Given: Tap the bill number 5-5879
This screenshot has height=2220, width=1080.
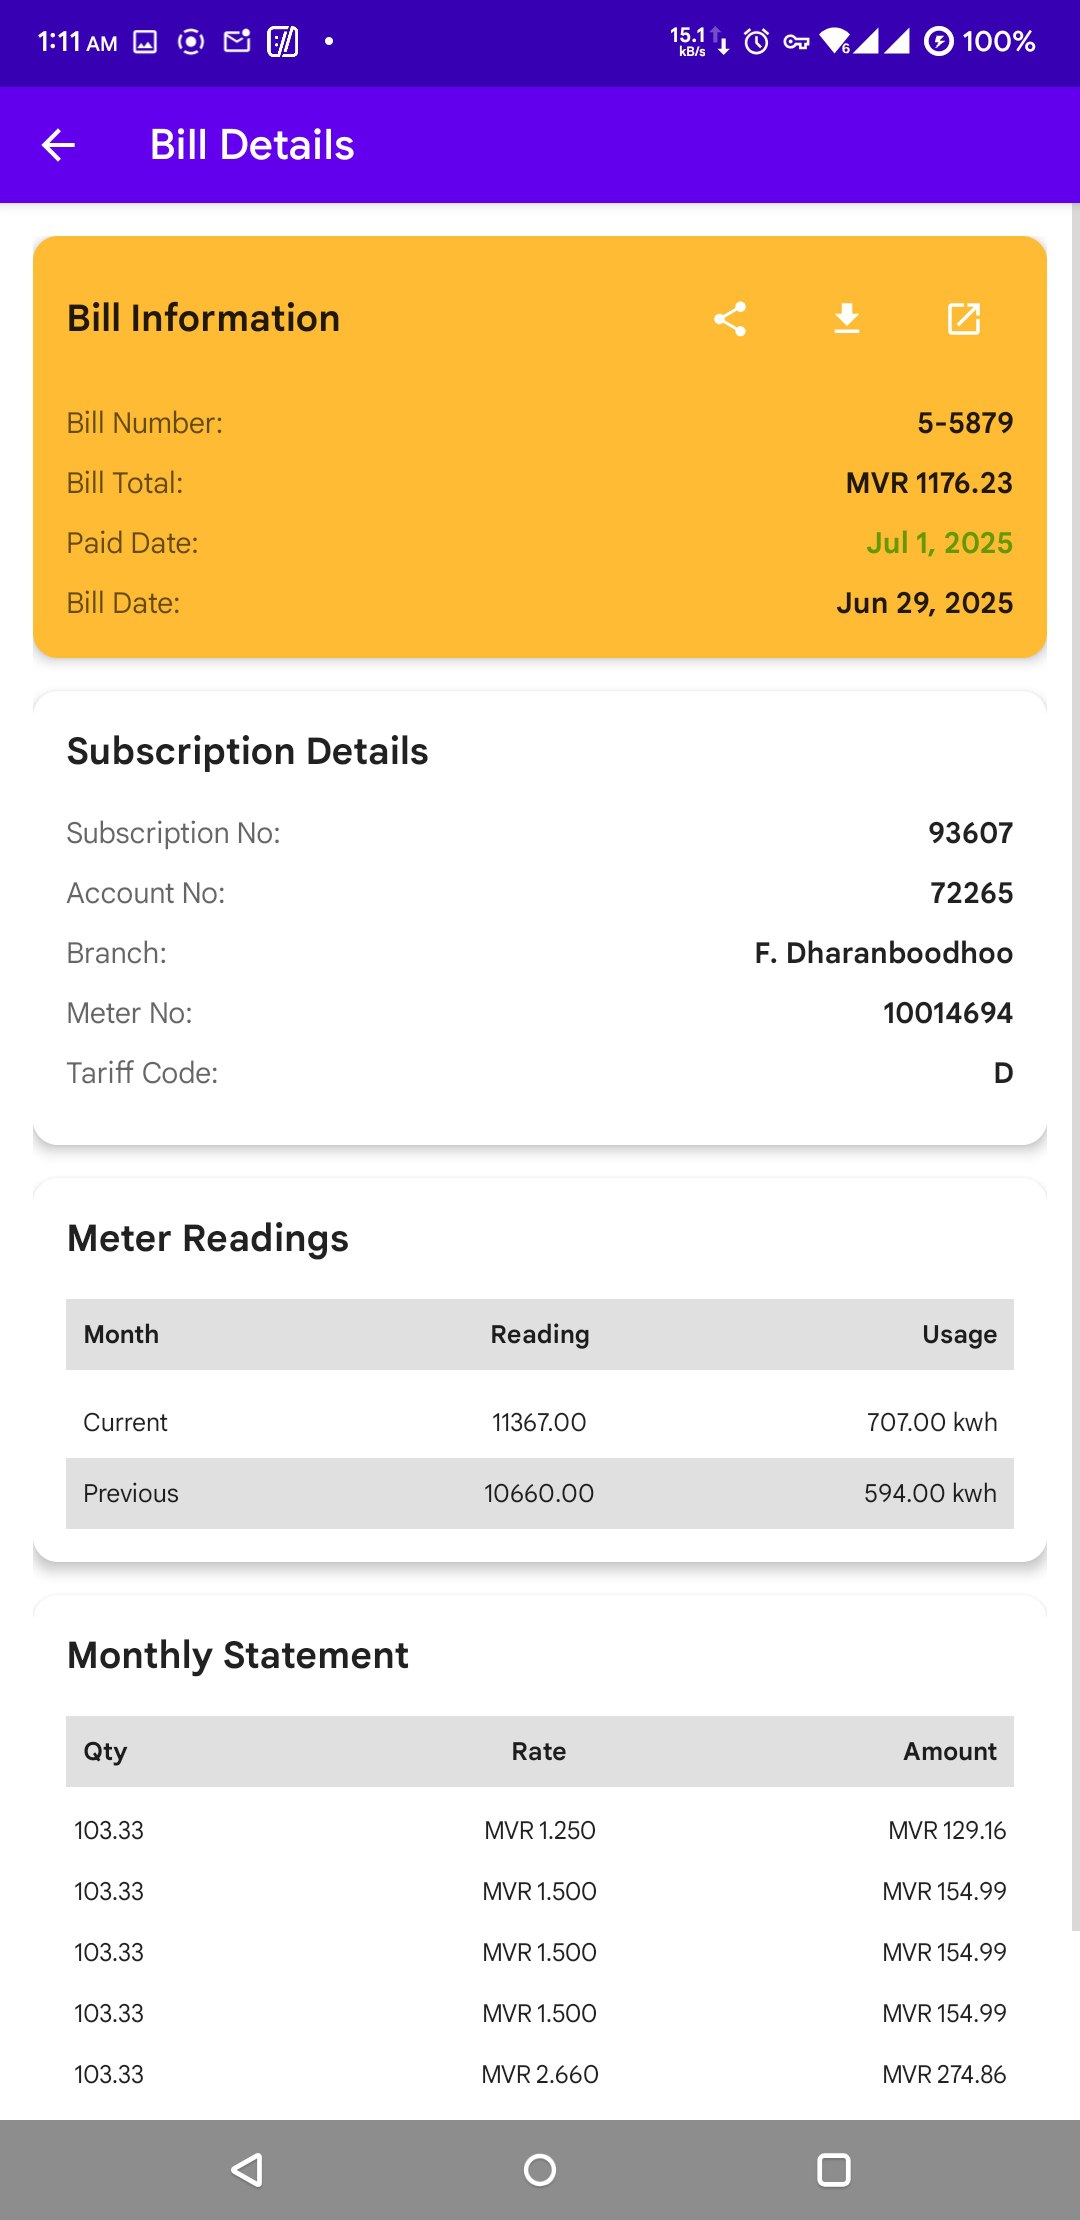Looking at the screenshot, I should click(964, 423).
